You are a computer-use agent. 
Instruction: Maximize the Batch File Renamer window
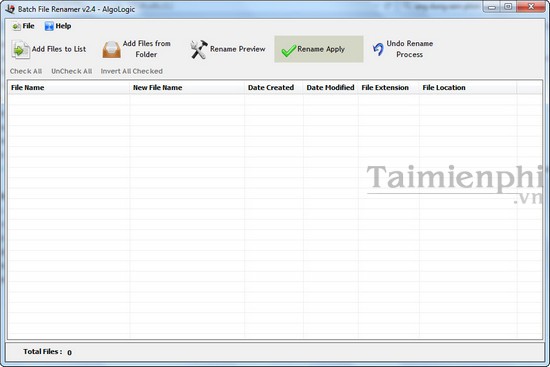[508, 7]
